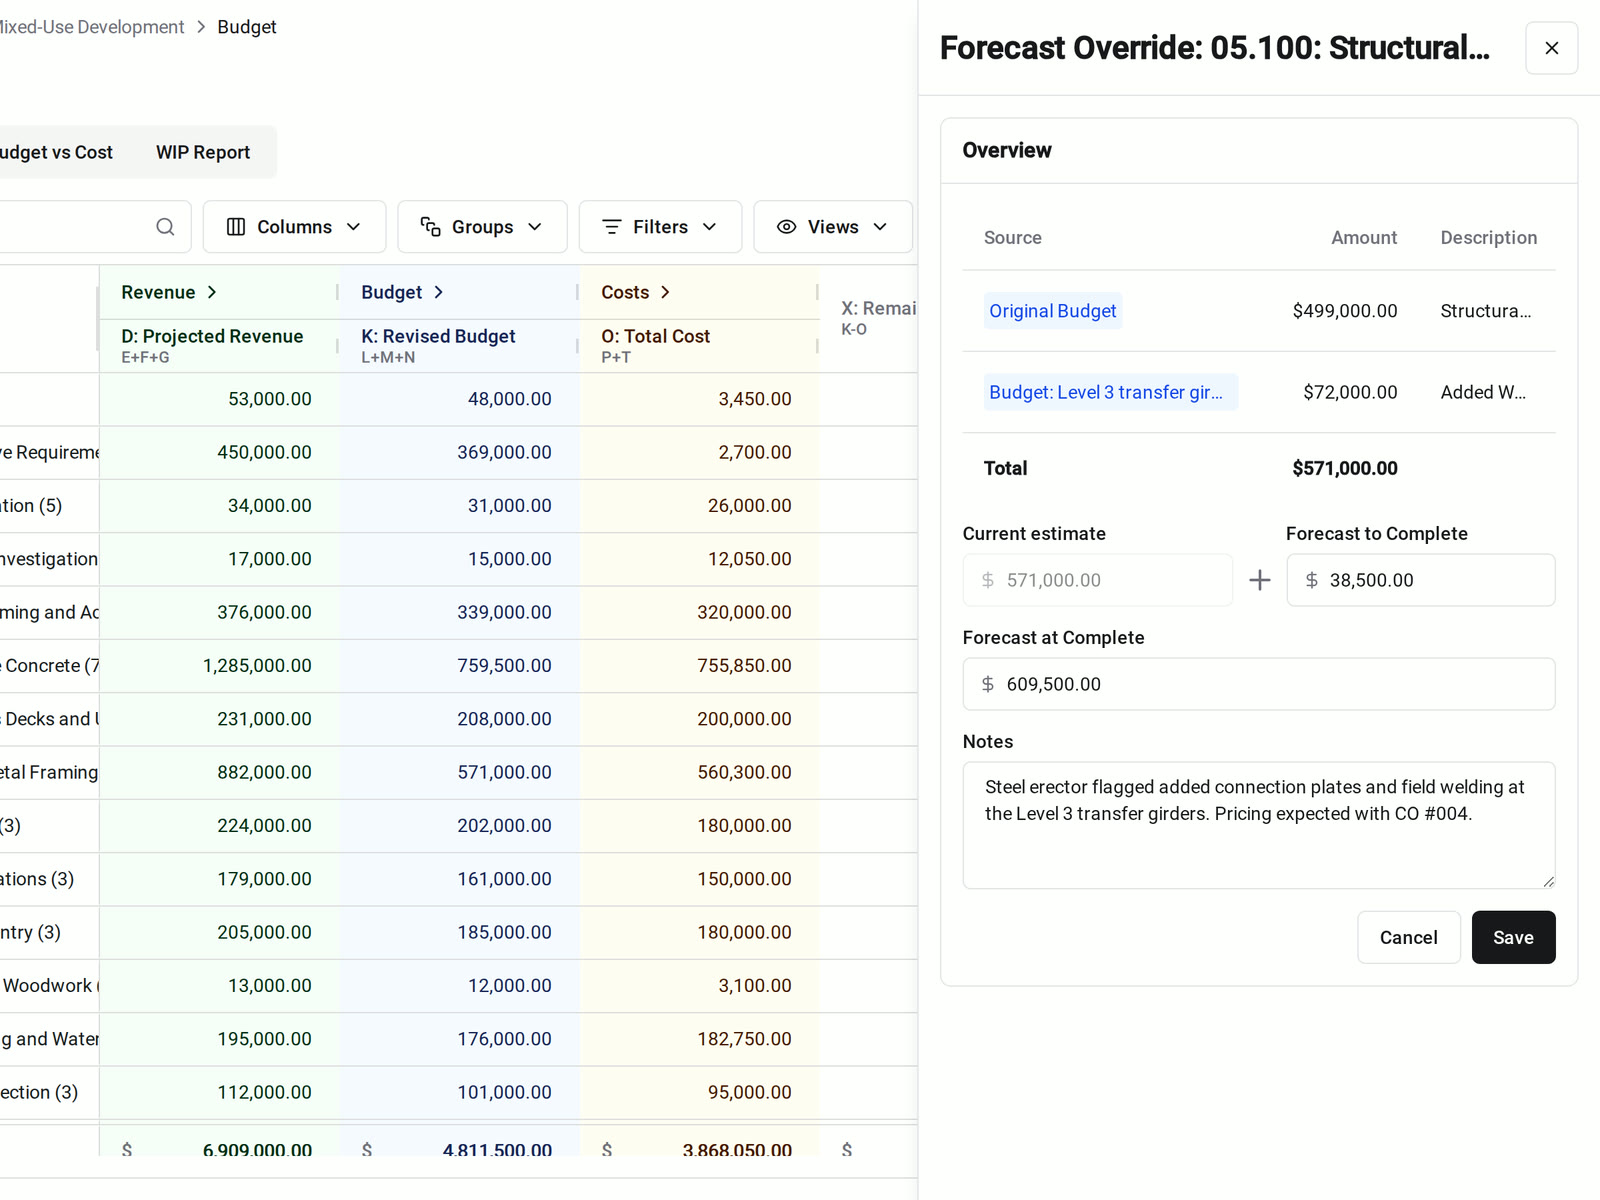
Task: Open Budget: Level 3 transfer girder link
Action: [x=1110, y=392]
